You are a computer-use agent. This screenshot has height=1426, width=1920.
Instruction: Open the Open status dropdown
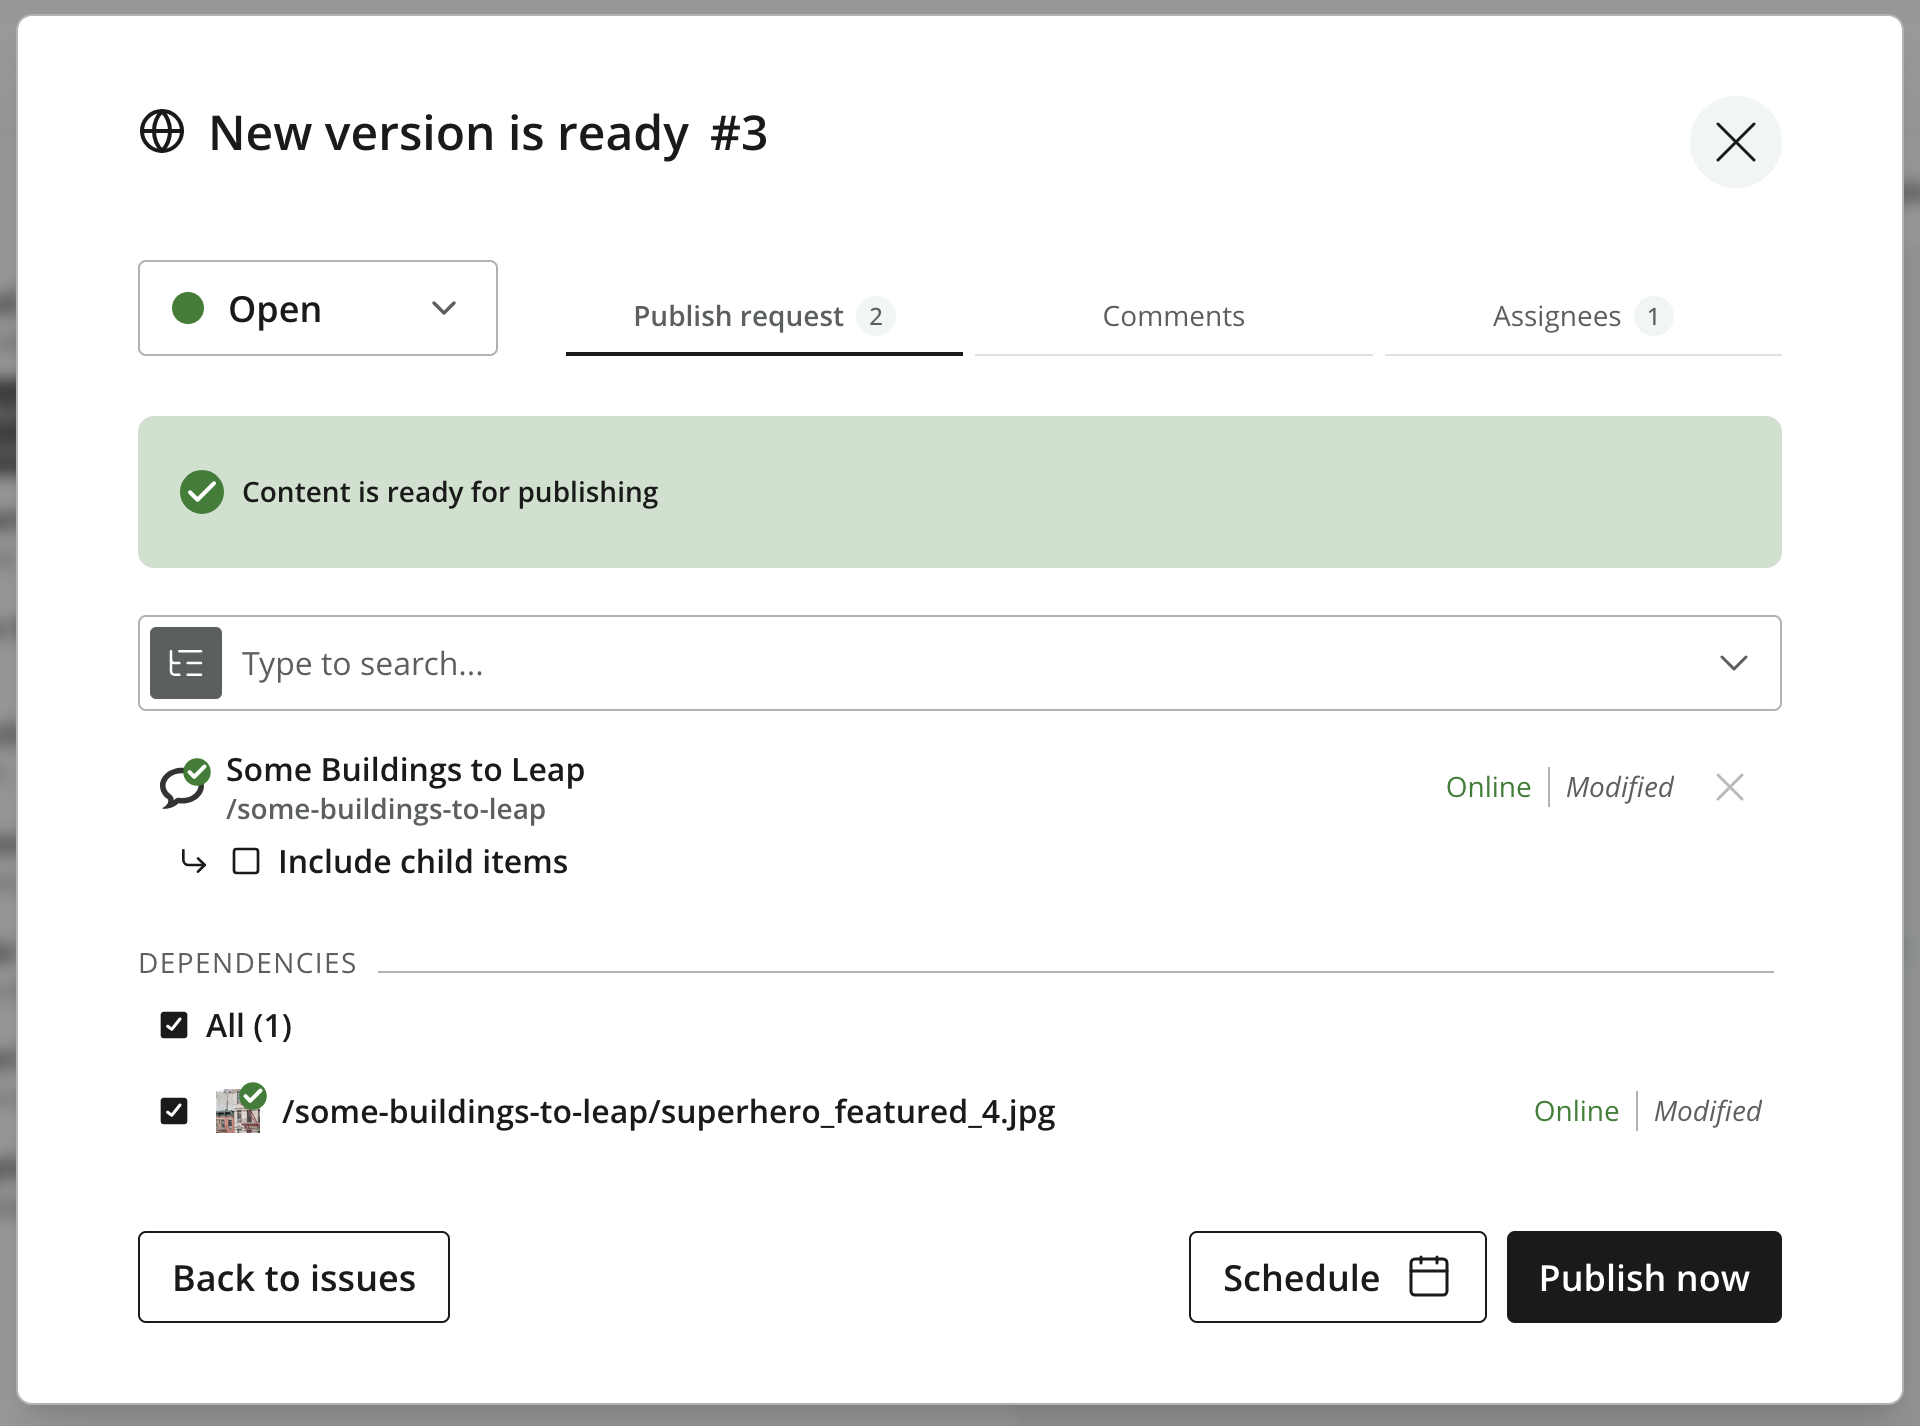318,308
